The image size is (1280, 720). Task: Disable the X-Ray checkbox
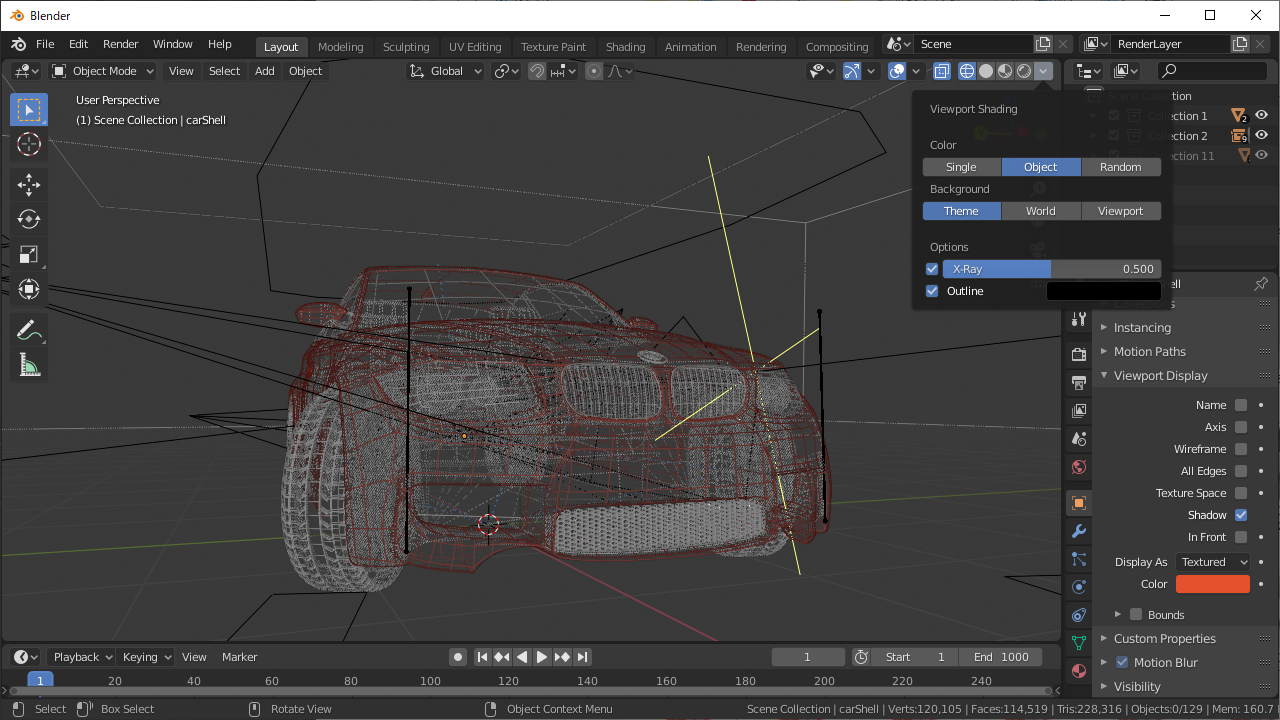(x=932, y=269)
